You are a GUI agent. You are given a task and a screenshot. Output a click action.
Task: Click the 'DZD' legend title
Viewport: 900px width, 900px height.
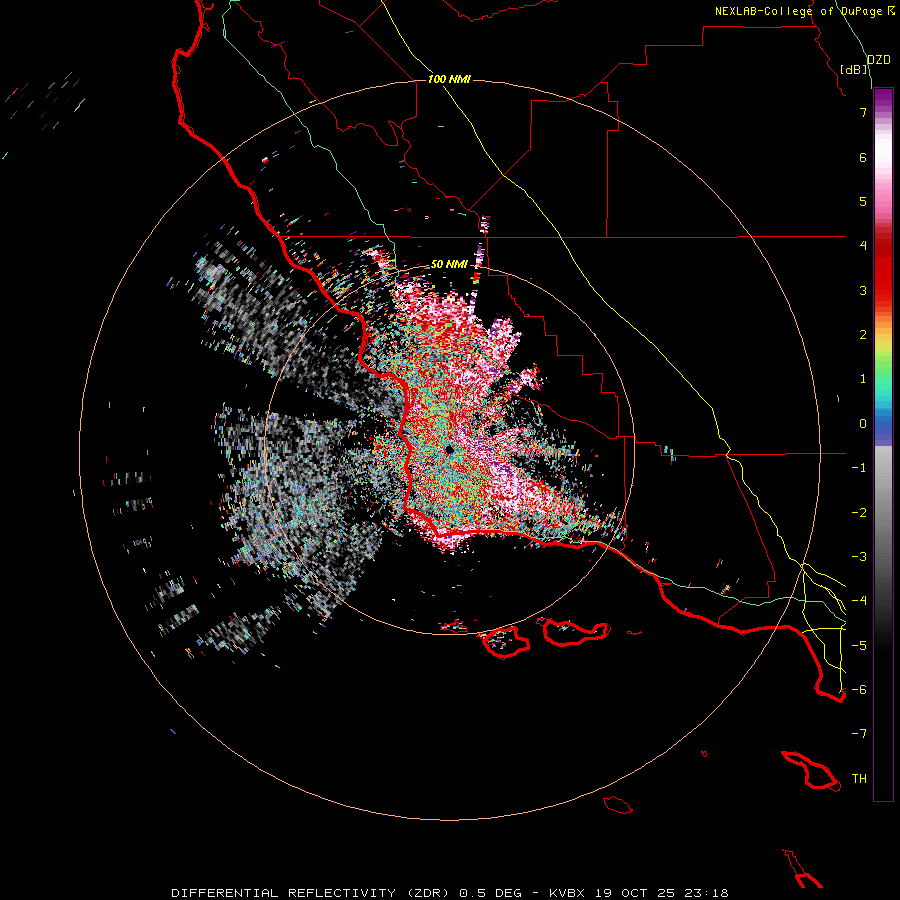[879, 60]
